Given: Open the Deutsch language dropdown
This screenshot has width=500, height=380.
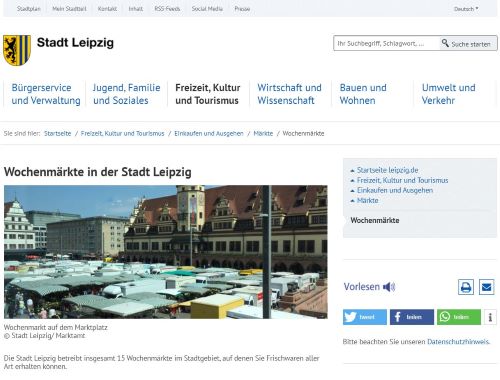Looking at the screenshot, I should tap(466, 9).
